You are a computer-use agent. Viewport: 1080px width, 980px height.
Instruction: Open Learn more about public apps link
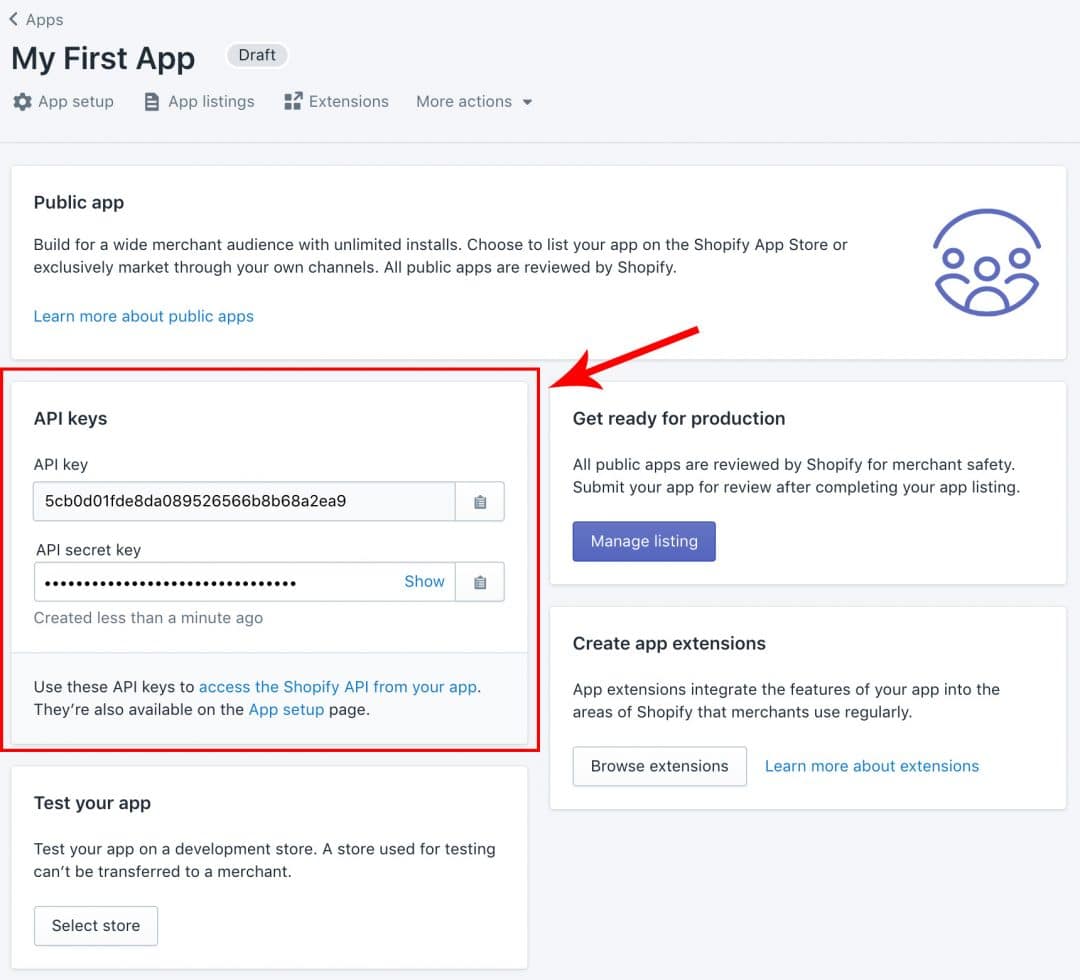[x=144, y=316]
